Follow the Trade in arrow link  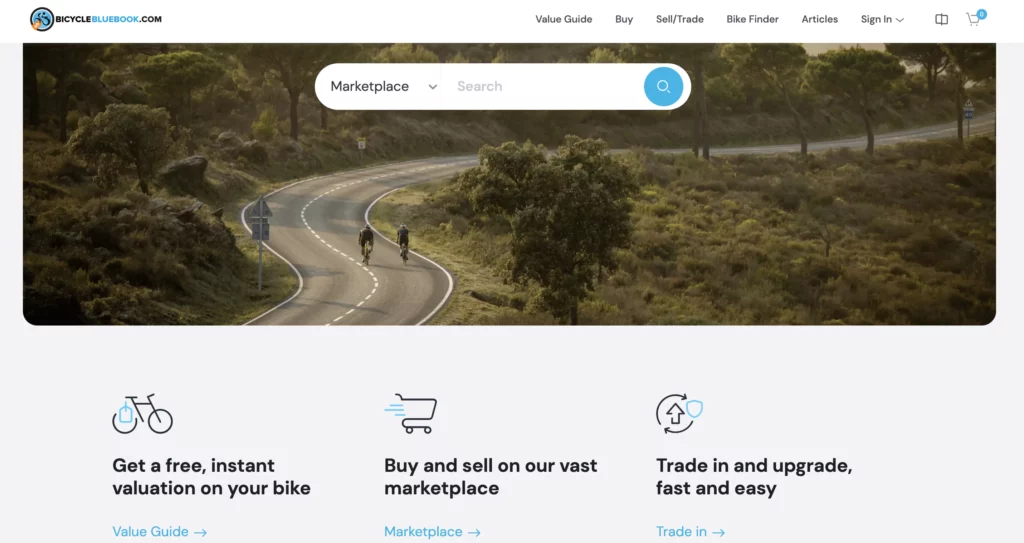pos(690,532)
